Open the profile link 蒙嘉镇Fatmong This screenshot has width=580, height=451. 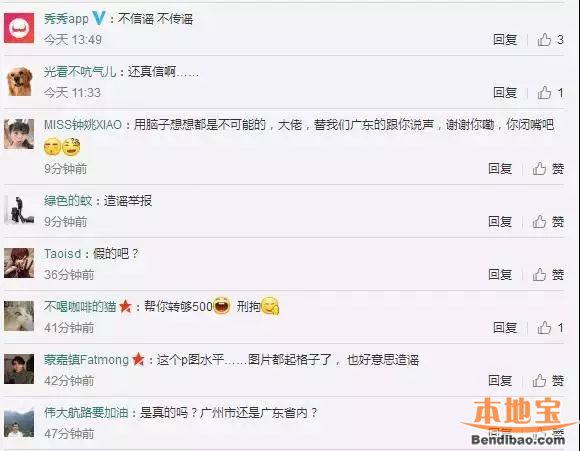click(x=86, y=360)
